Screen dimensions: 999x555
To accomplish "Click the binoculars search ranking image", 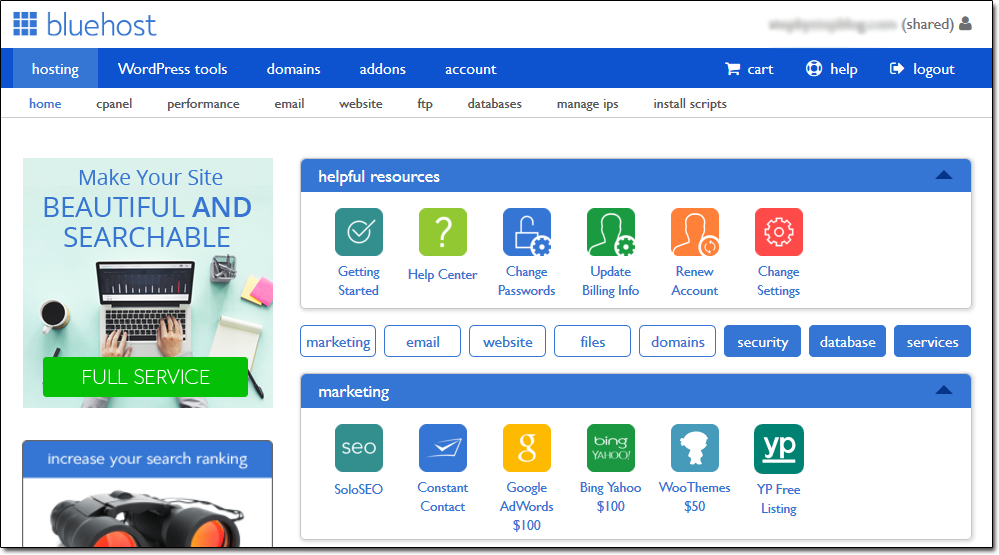I will pos(146,517).
